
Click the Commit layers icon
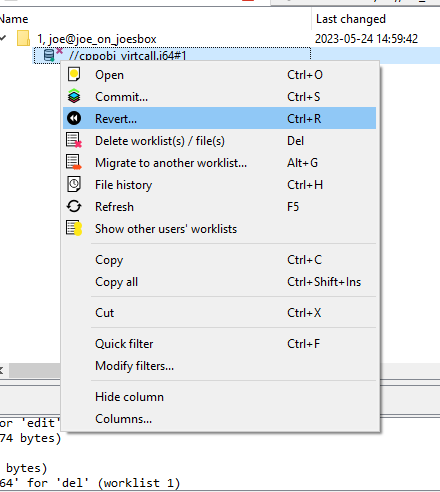74,96
